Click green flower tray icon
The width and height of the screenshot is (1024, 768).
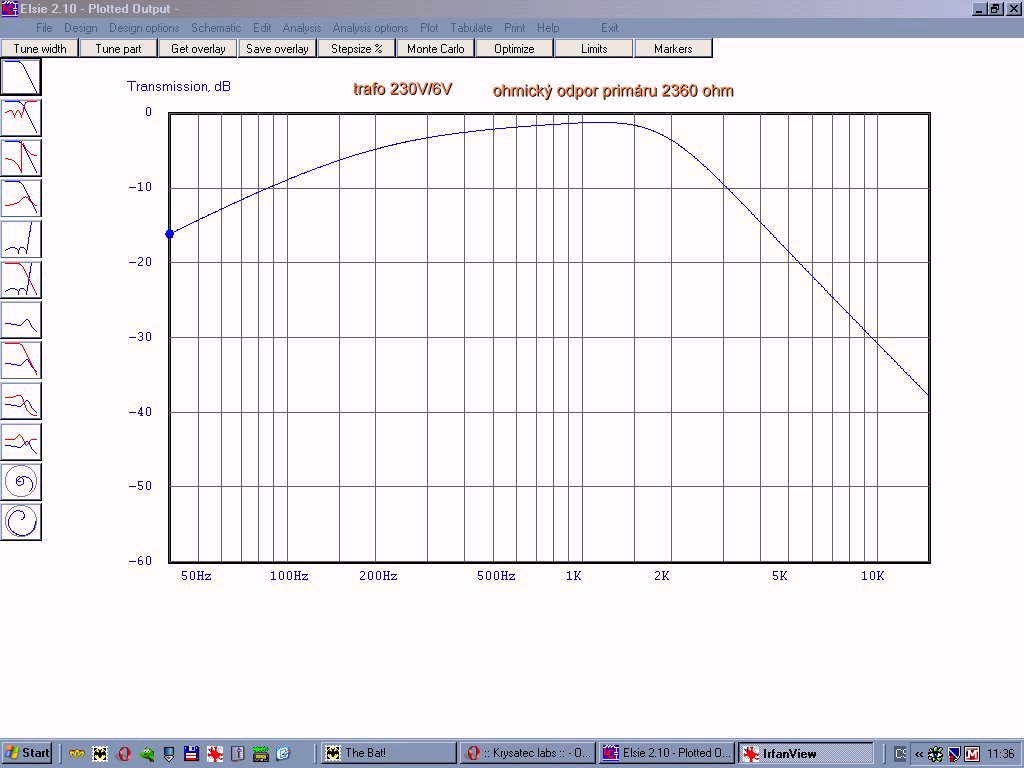tap(935, 754)
